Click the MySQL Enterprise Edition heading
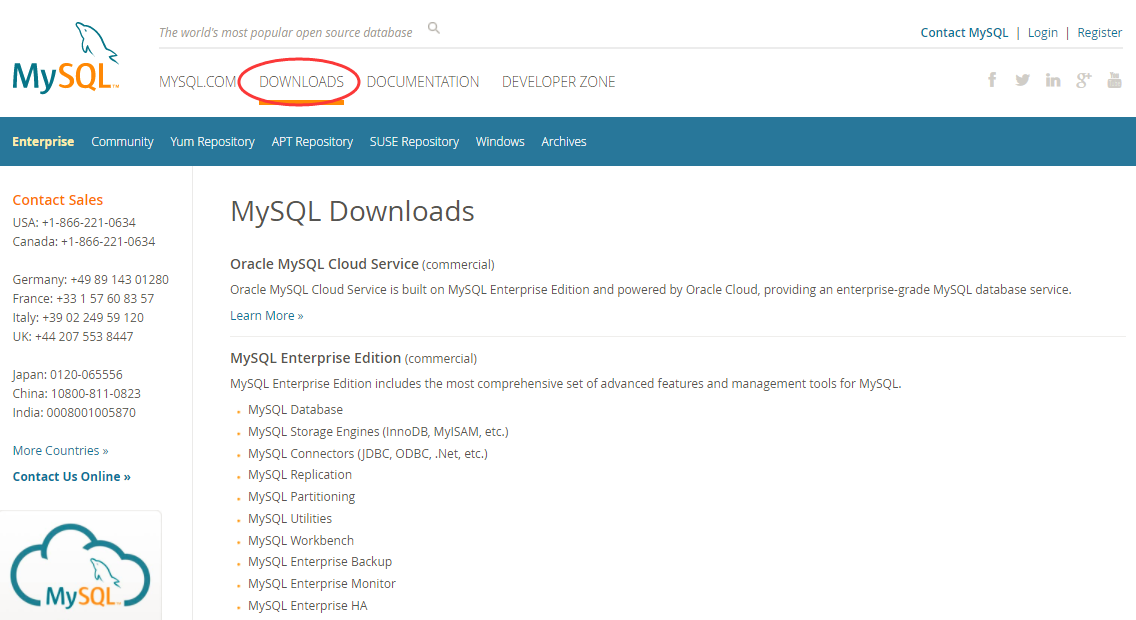 pos(316,358)
